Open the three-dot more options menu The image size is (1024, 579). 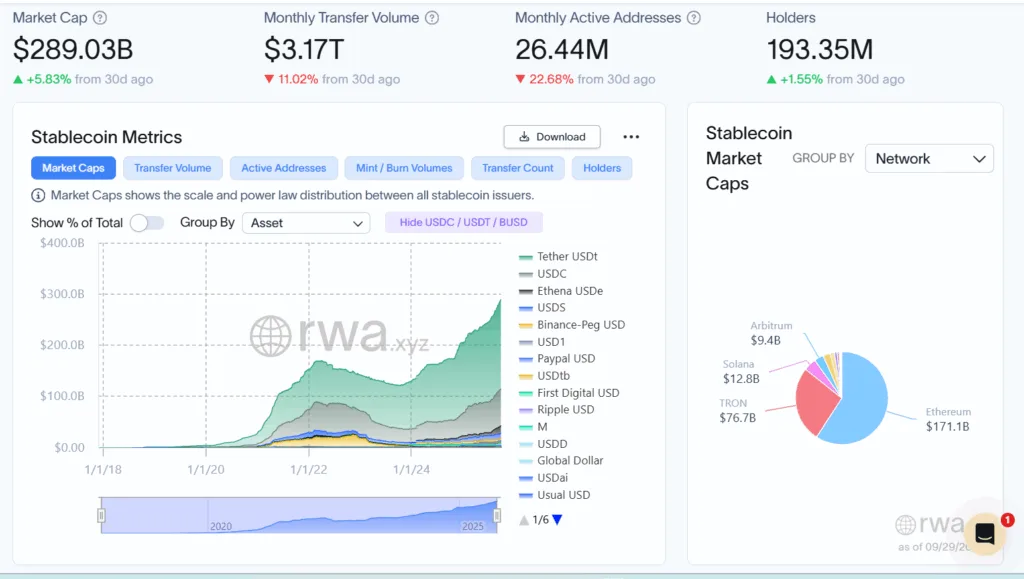click(x=631, y=137)
